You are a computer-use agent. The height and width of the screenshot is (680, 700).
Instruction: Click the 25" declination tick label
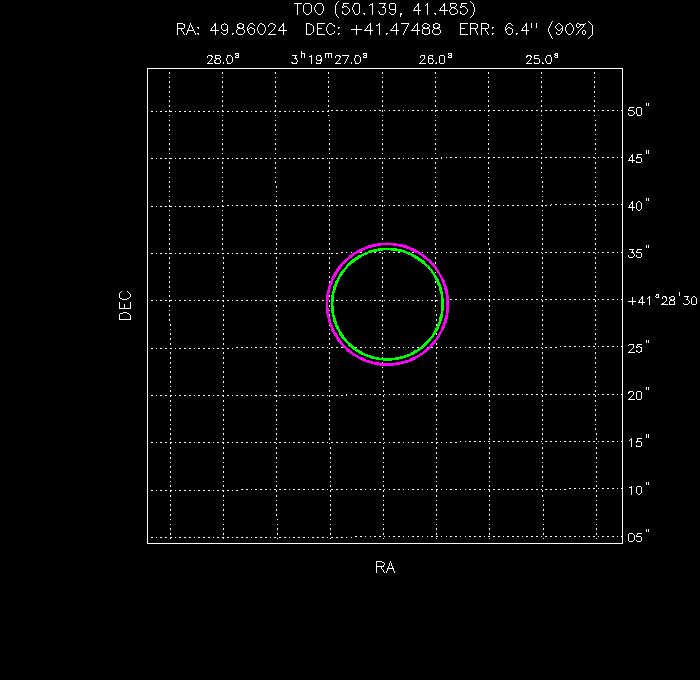click(x=638, y=348)
